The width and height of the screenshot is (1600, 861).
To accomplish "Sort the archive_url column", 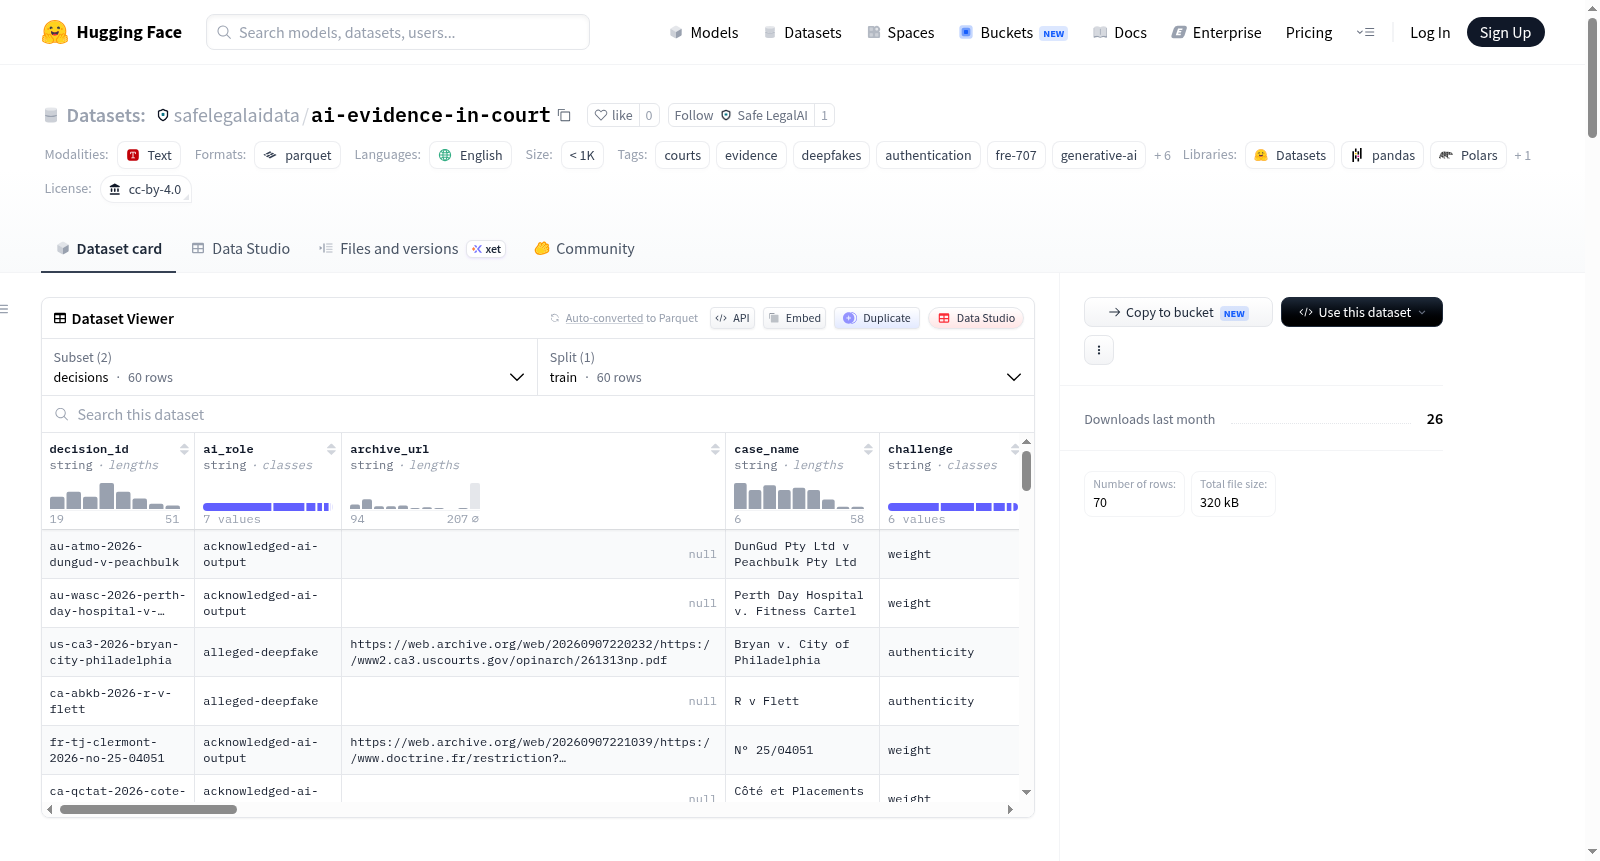I will [715, 449].
